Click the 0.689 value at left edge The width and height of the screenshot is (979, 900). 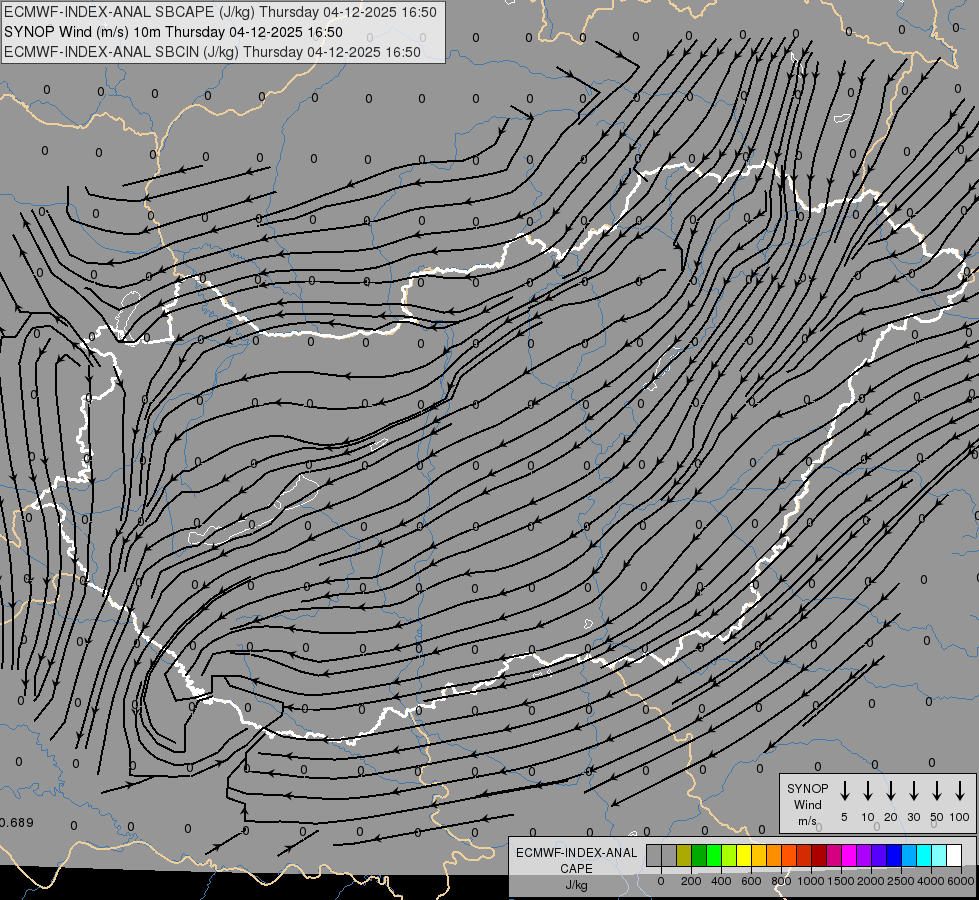(17, 823)
